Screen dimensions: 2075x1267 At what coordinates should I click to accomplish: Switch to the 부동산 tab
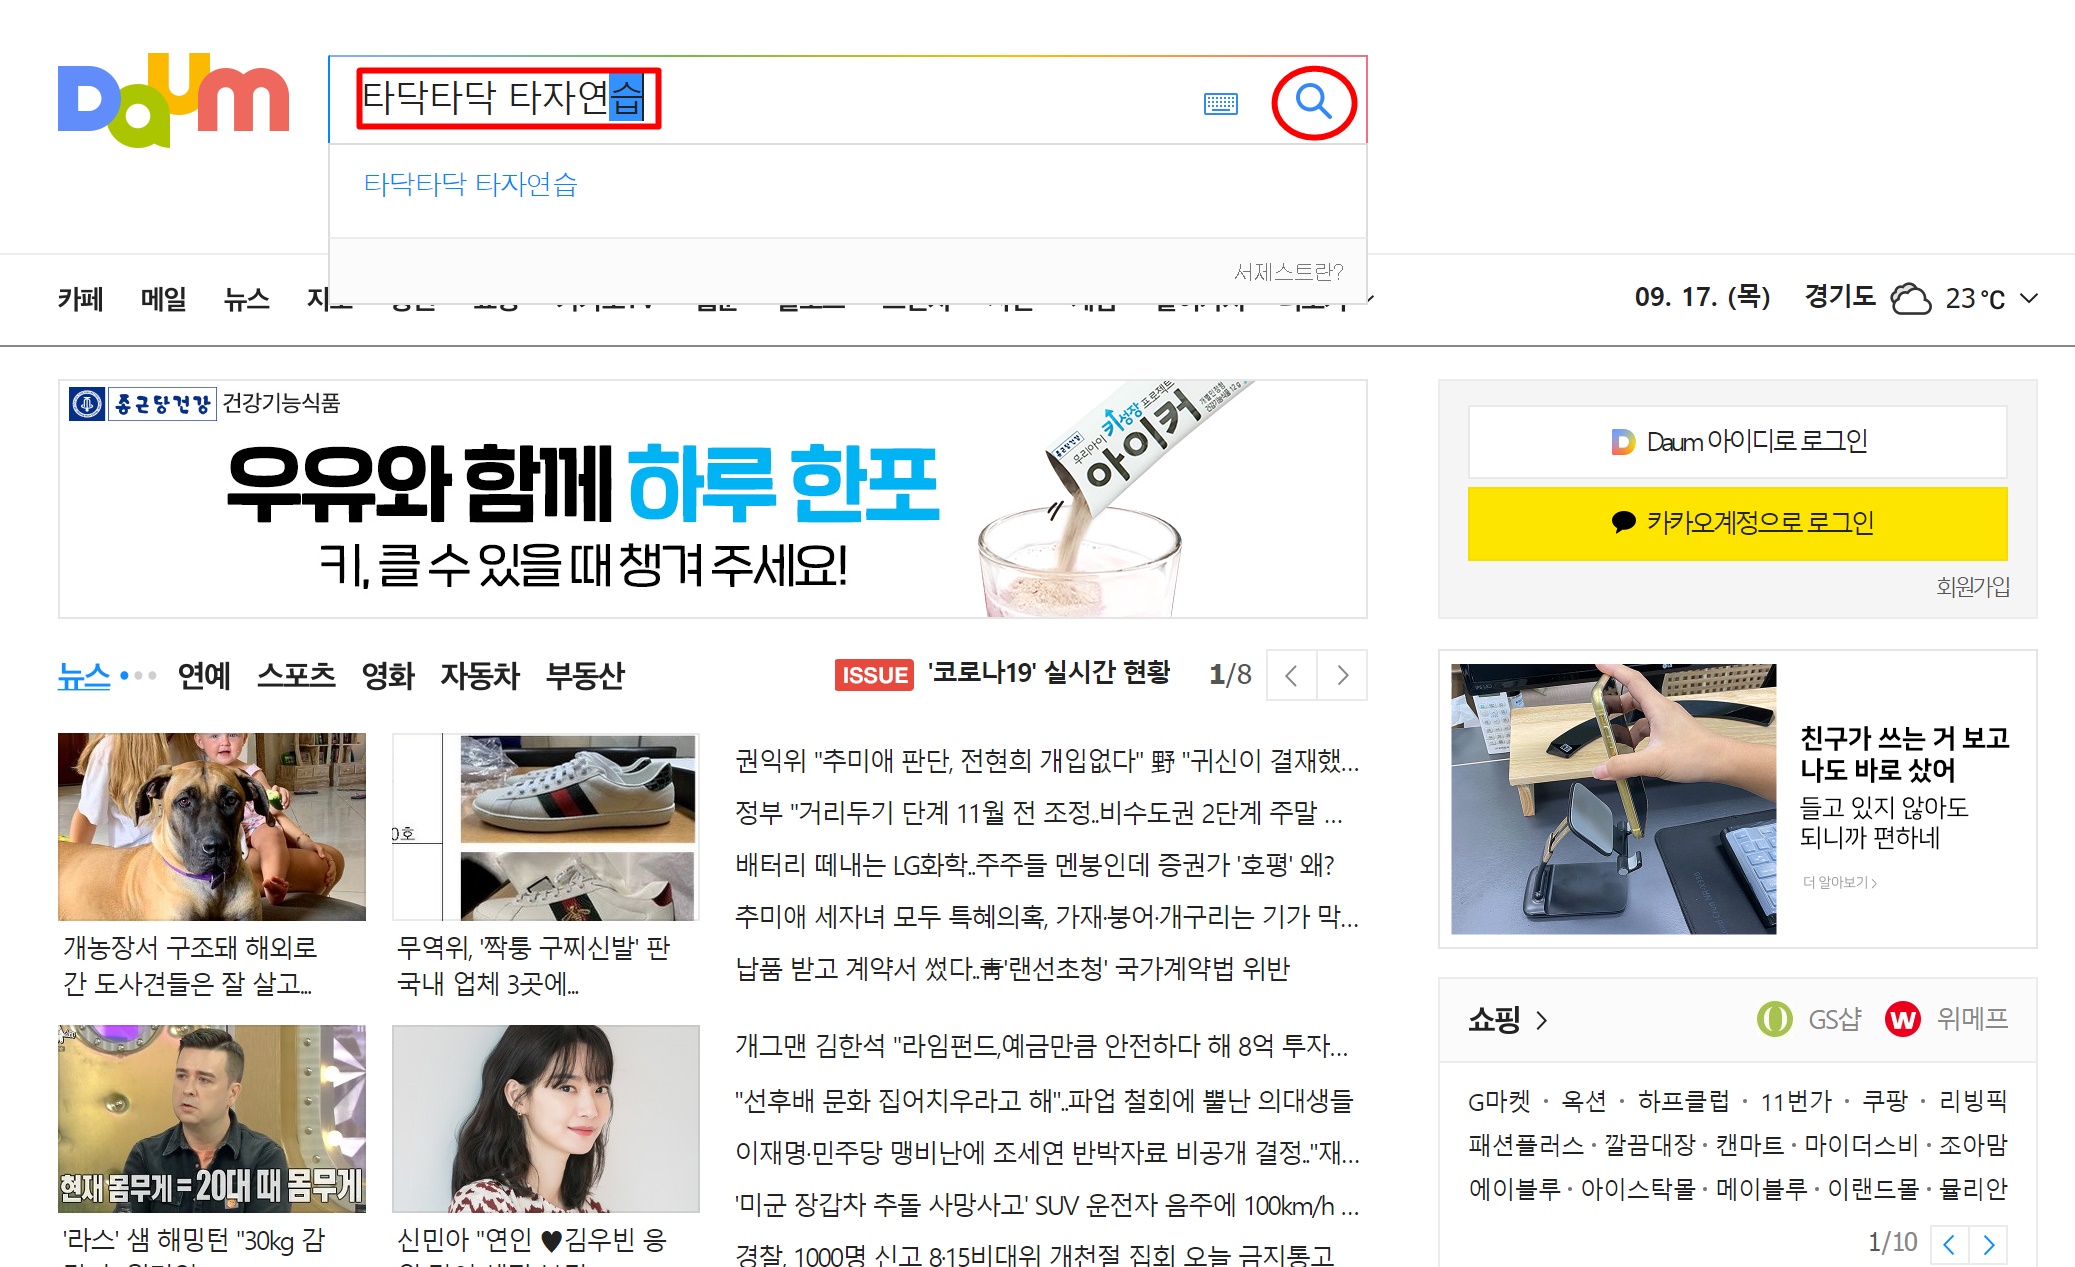click(585, 676)
